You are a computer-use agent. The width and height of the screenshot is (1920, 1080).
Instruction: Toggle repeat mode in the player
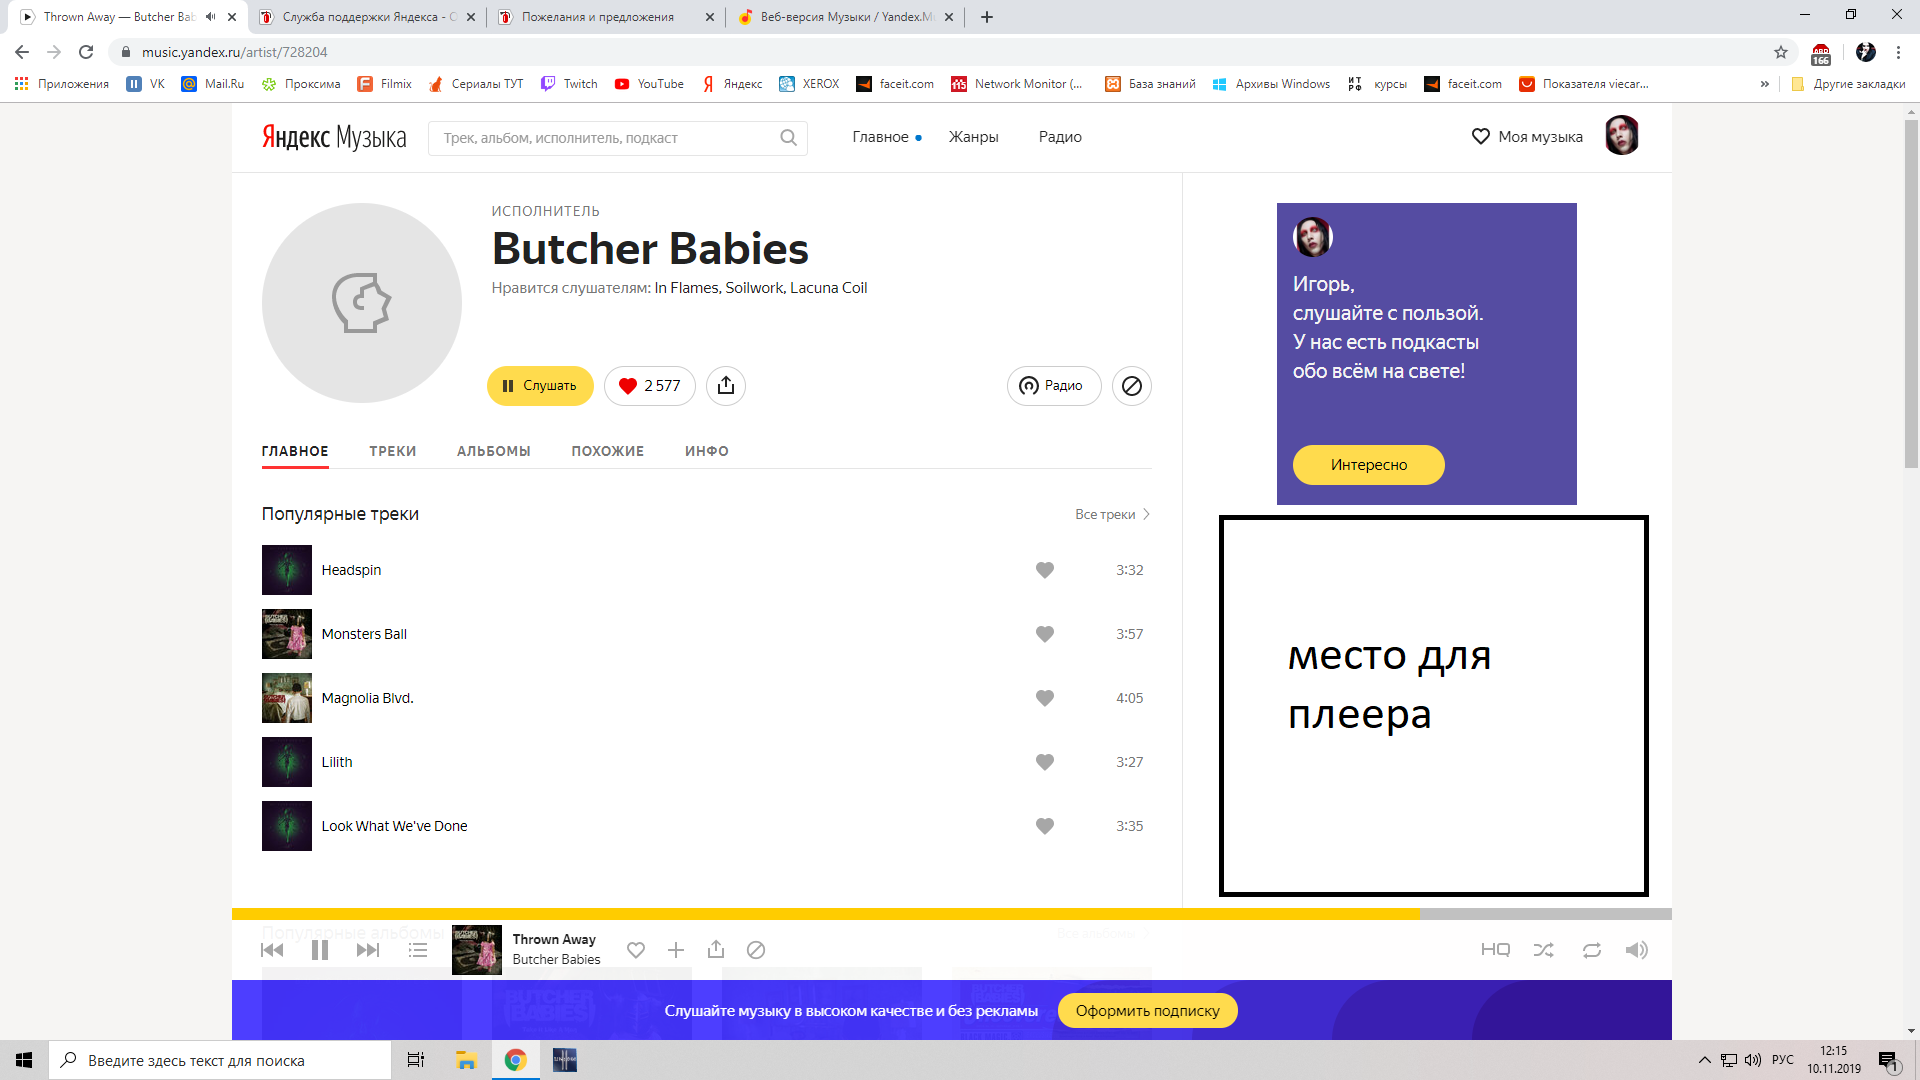click(1592, 950)
